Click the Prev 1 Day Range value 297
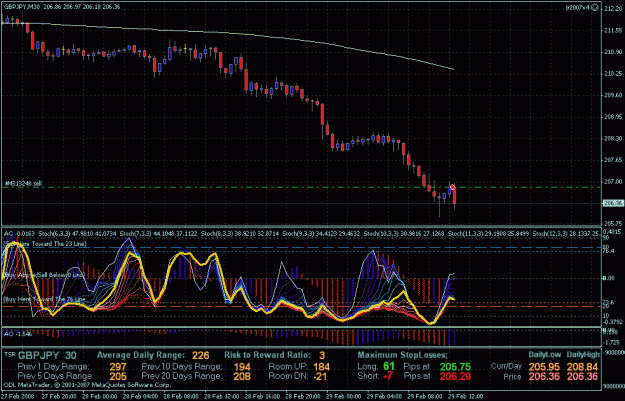625x401 pixels. (x=118, y=367)
